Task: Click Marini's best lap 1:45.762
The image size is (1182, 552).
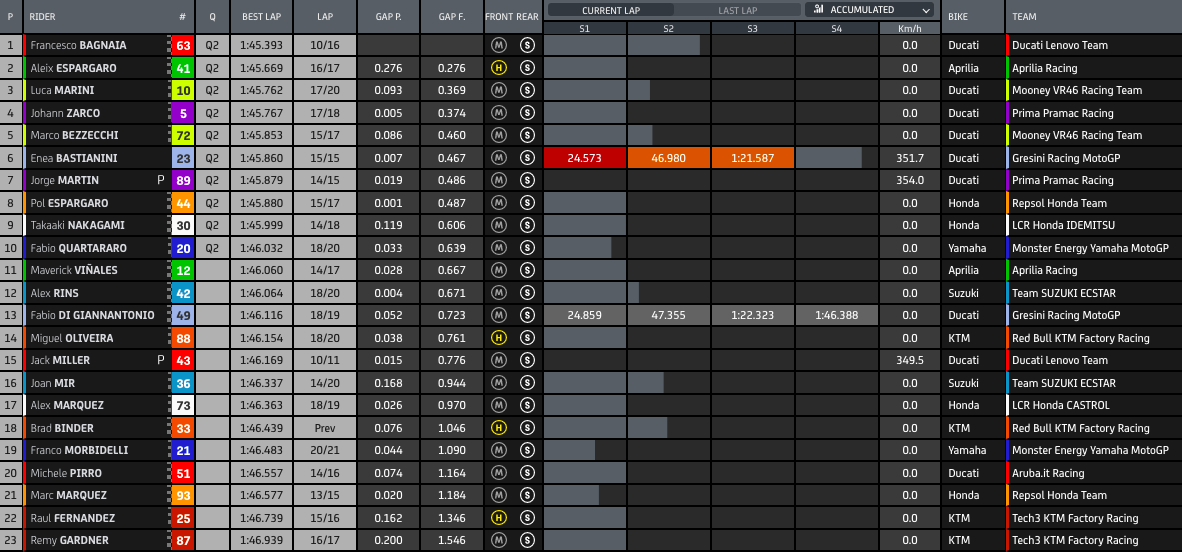Action: click(x=262, y=90)
